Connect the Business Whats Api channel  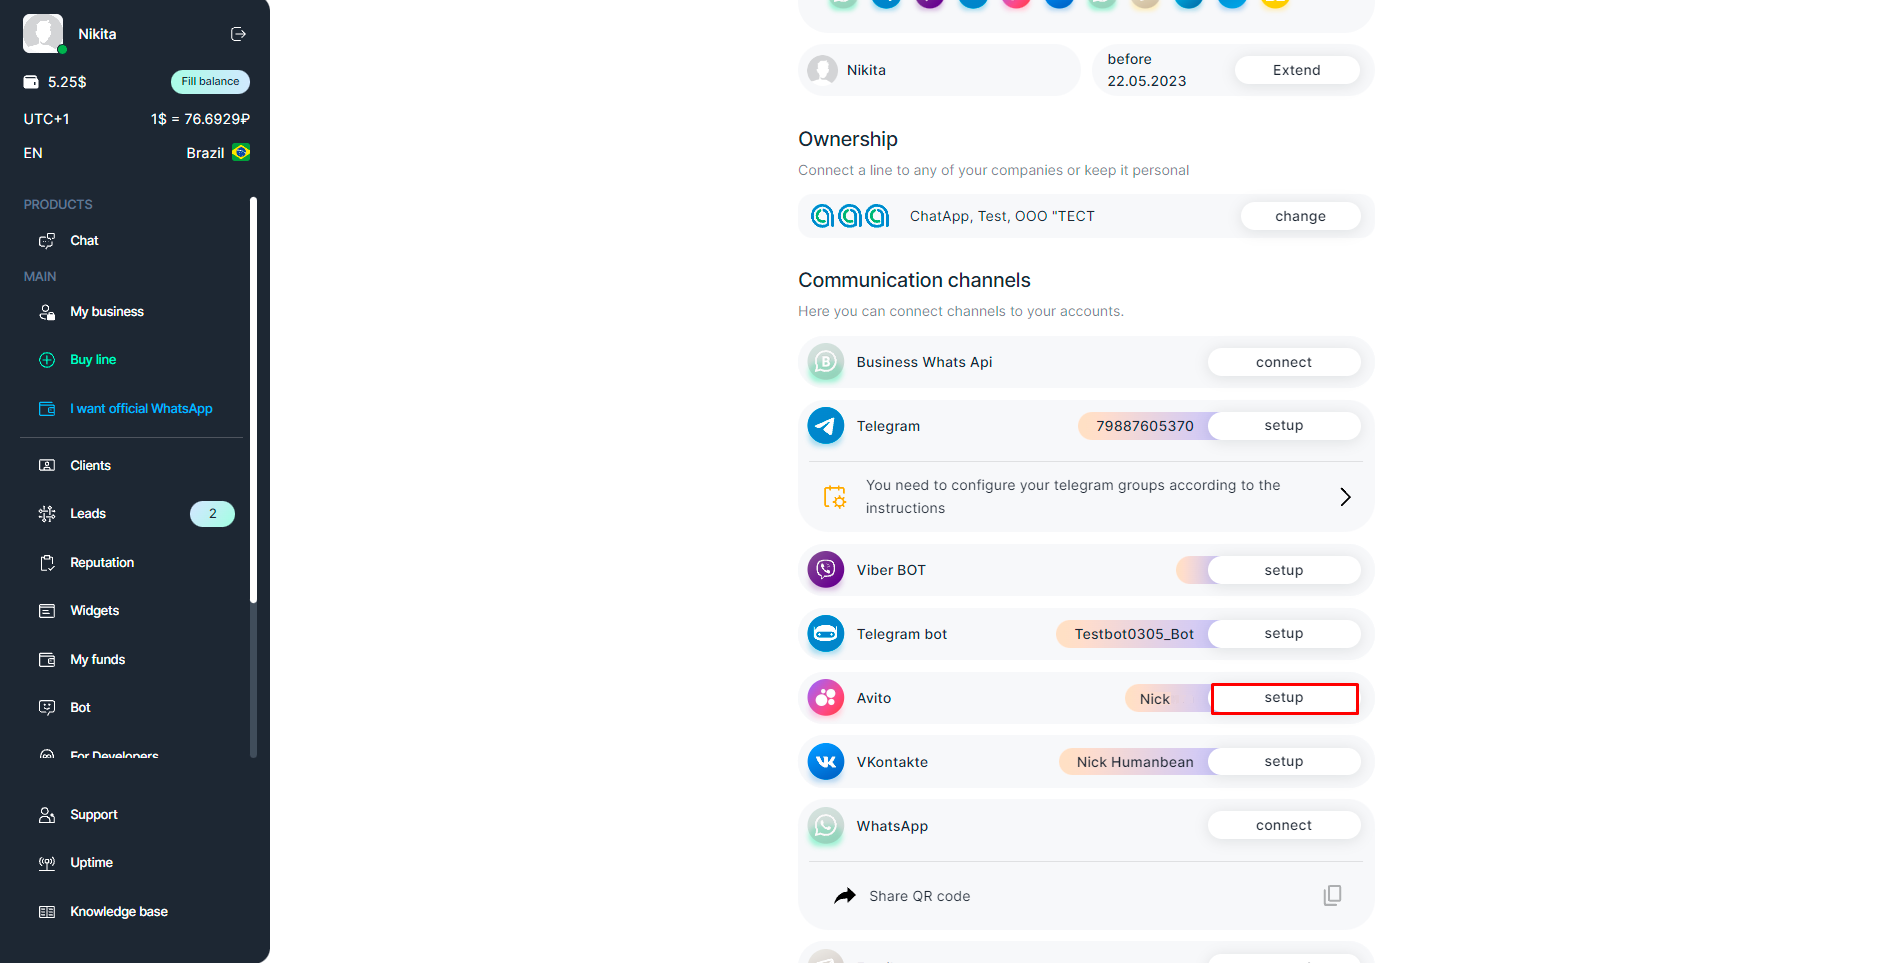[x=1283, y=362]
